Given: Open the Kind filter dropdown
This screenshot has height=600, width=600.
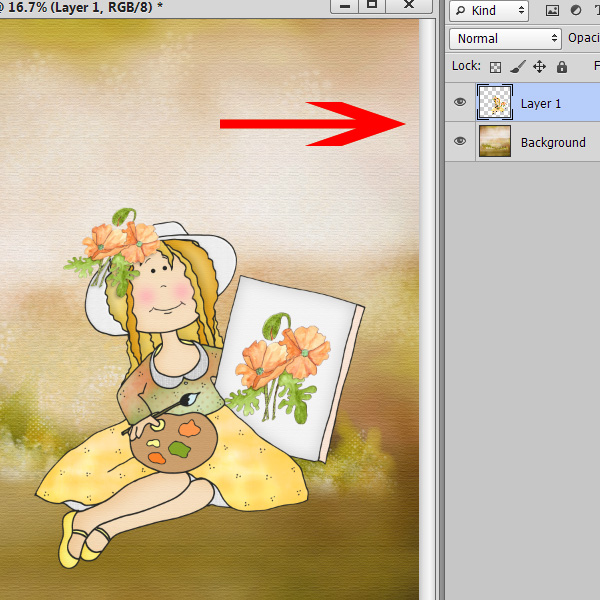Looking at the screenshot, I should tap(489, 10).
